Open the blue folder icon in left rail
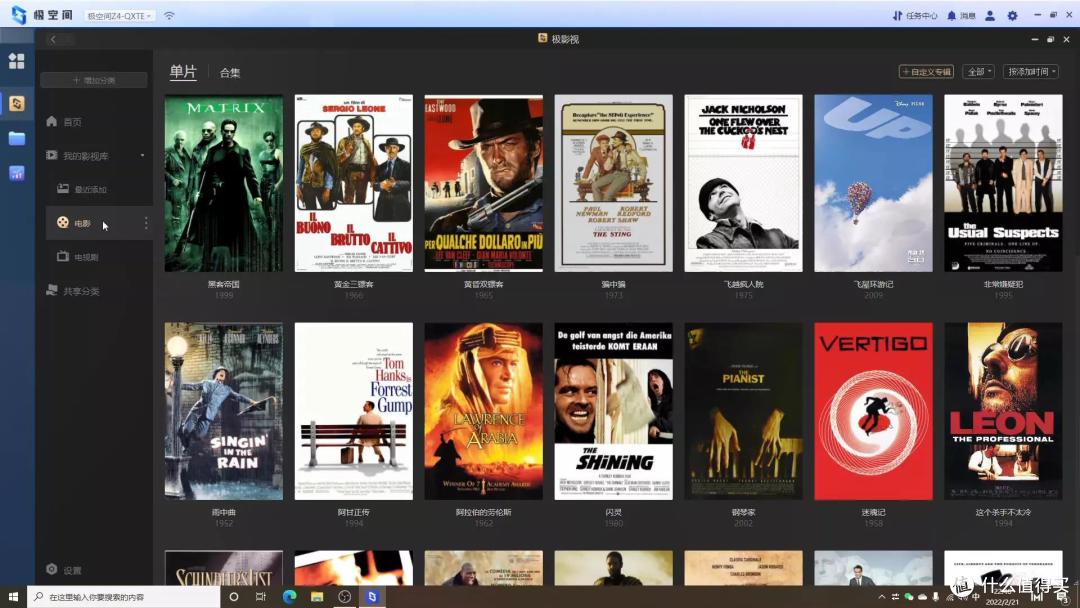The image size is (1080, 608). pyautogui.click(x=17, y=138)
